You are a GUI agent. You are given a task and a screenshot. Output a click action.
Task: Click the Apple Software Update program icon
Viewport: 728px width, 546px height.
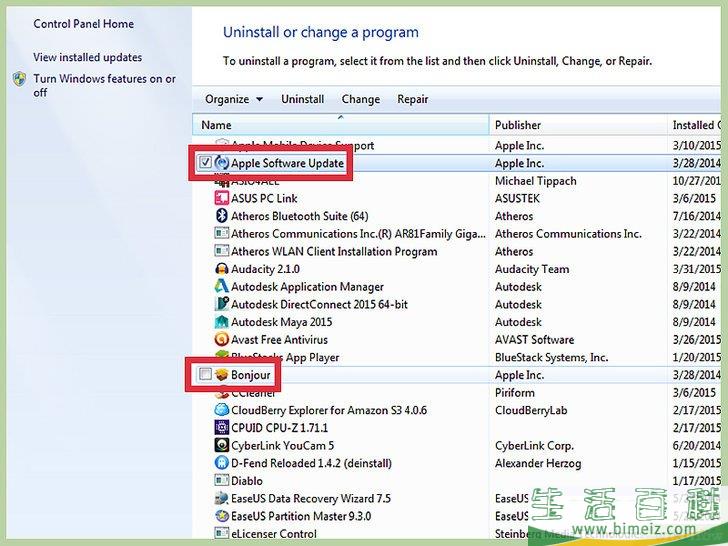[x=222, y=162]
